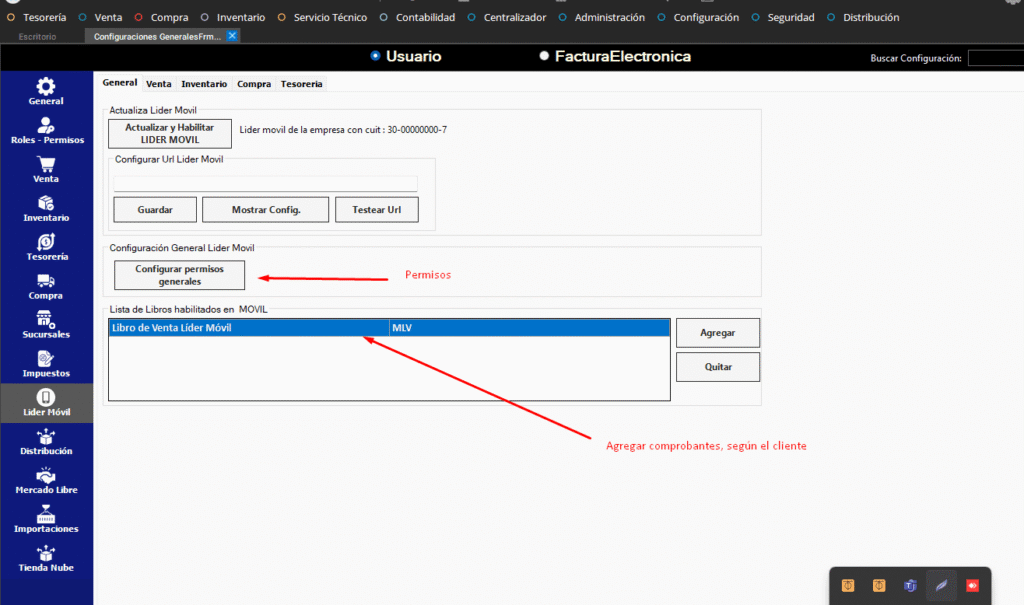Screen dimensions: 1024x605
Task: Switch to the Tesoreria settings tab
Action: point(301,84)
